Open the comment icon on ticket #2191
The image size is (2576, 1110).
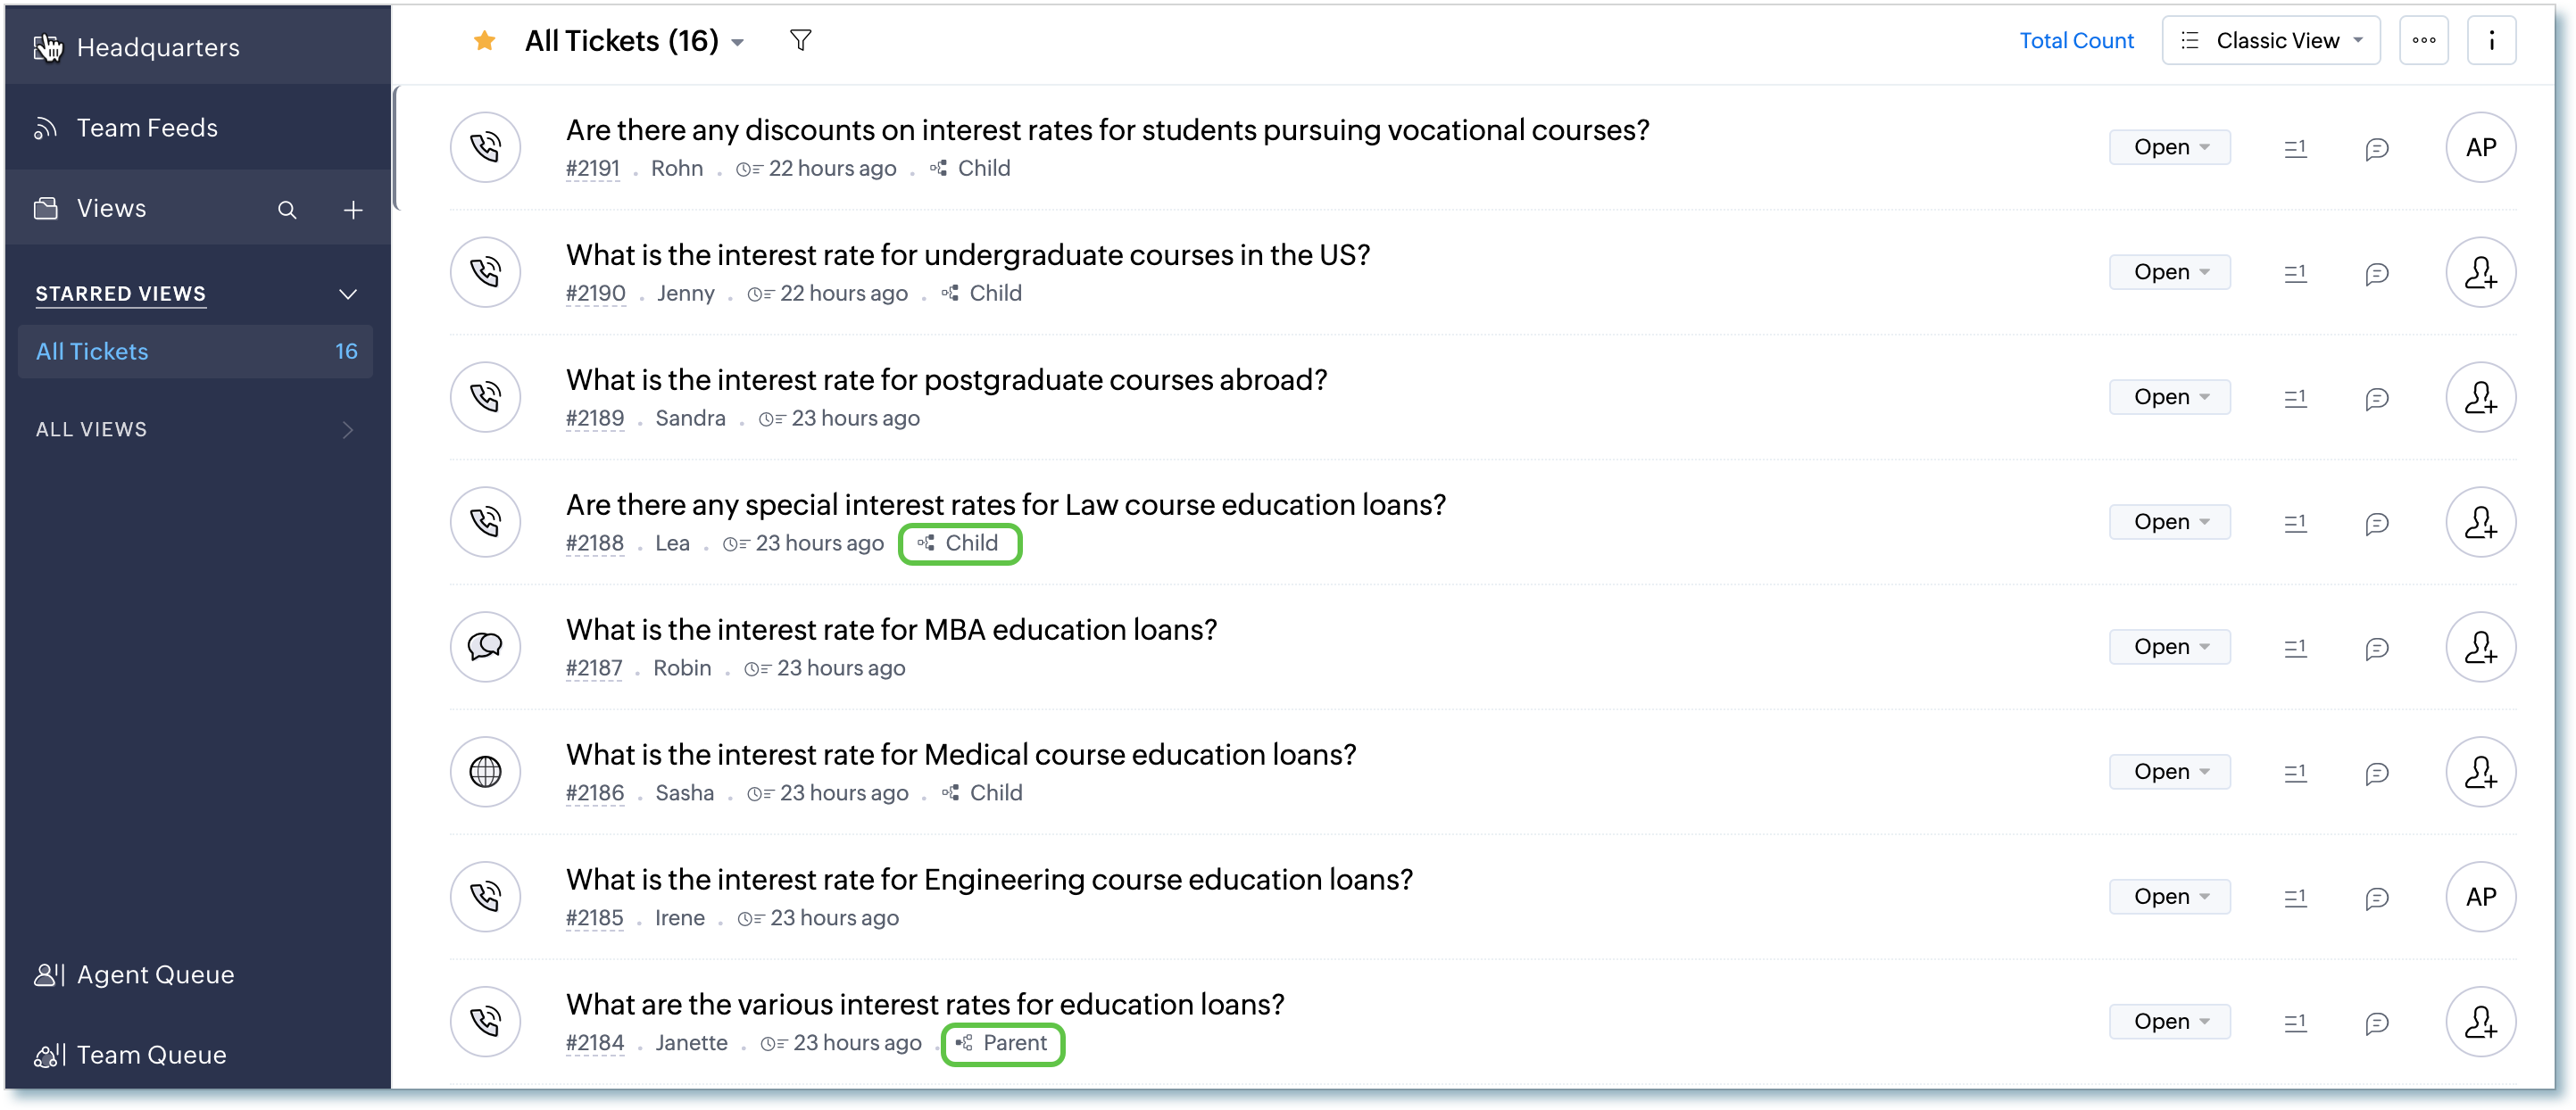click(2377, 149)
